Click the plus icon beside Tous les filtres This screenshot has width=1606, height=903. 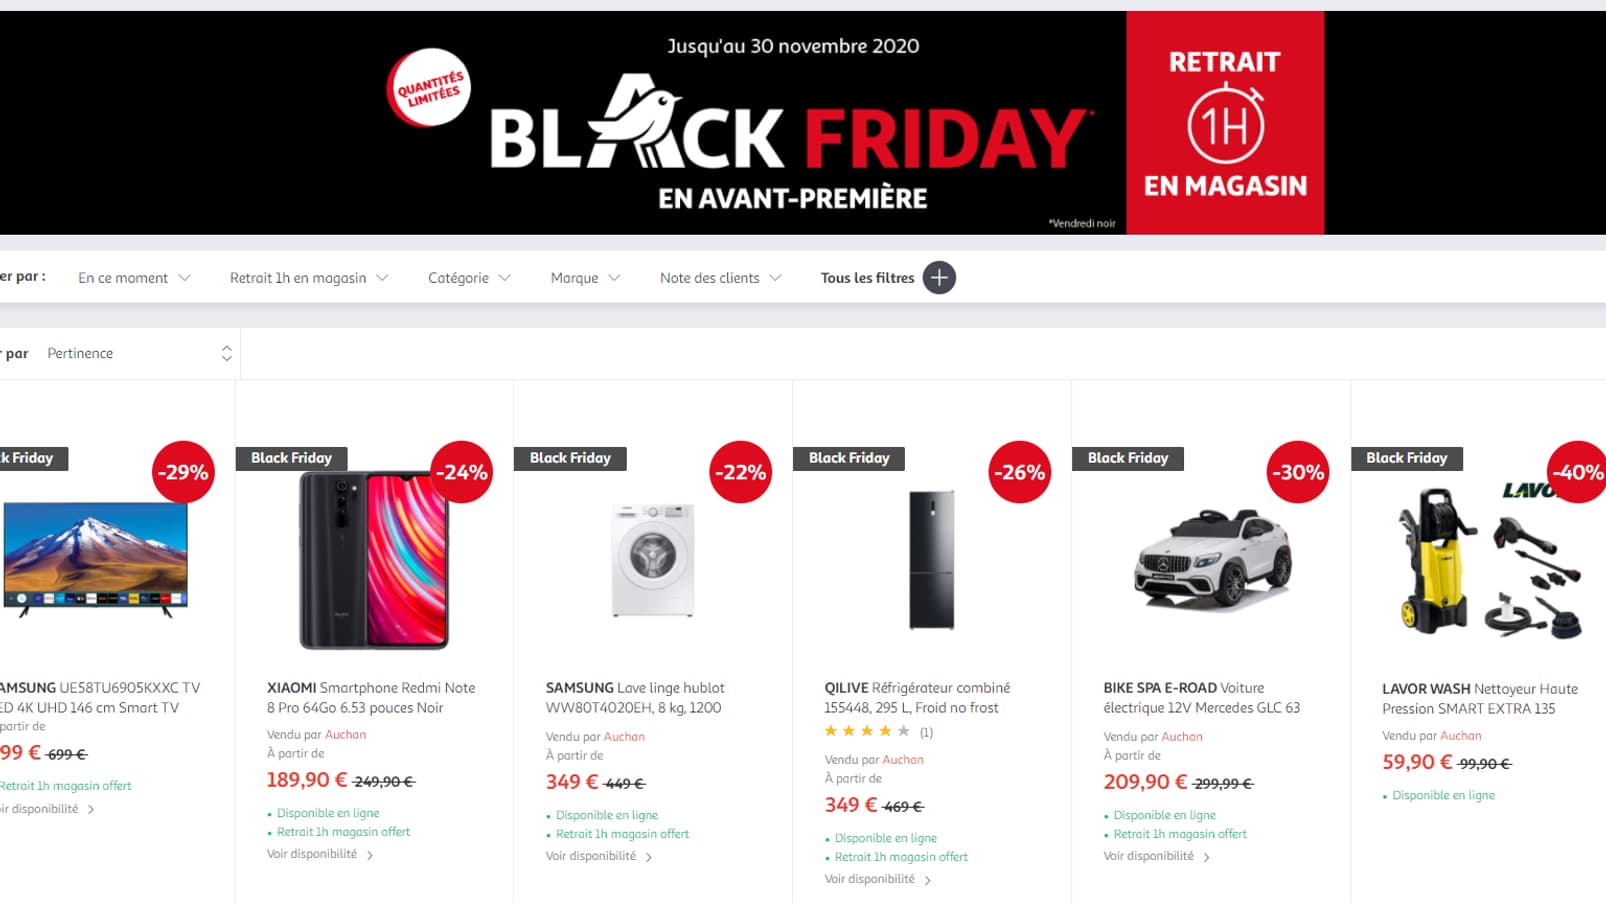(939, 278)
